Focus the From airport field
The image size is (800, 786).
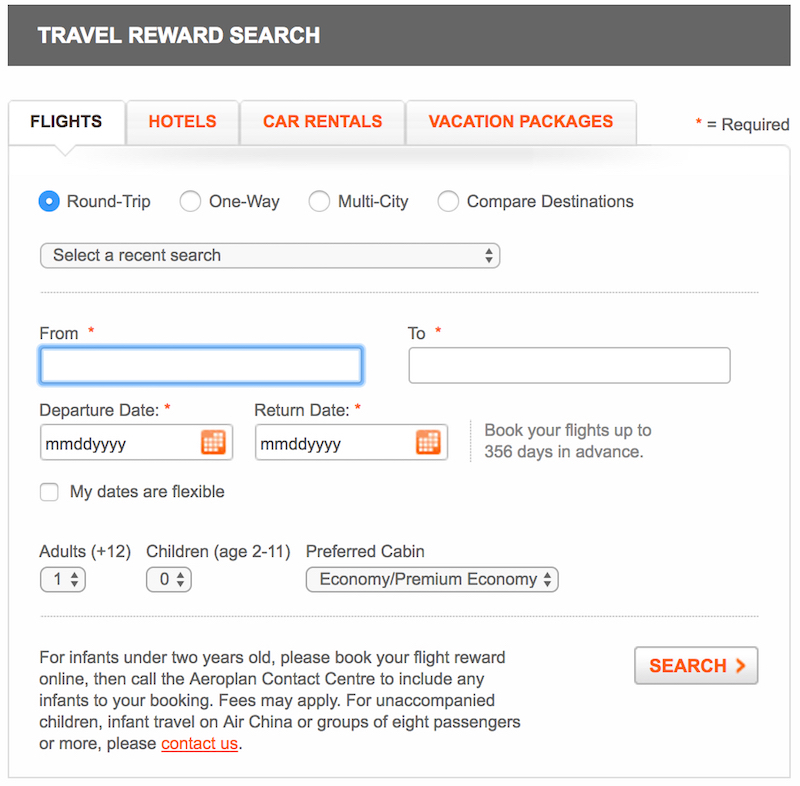(x=201, y=365)
